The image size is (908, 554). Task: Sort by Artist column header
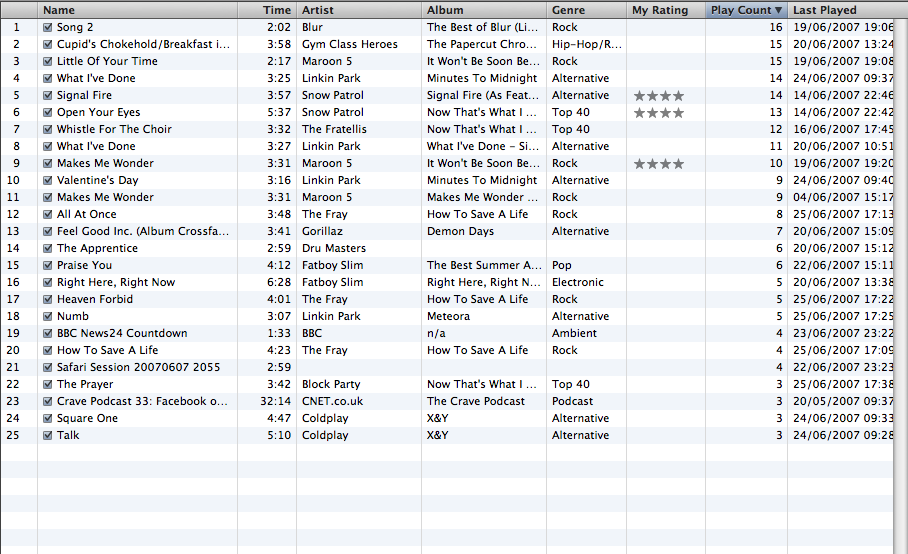[359, 10]
